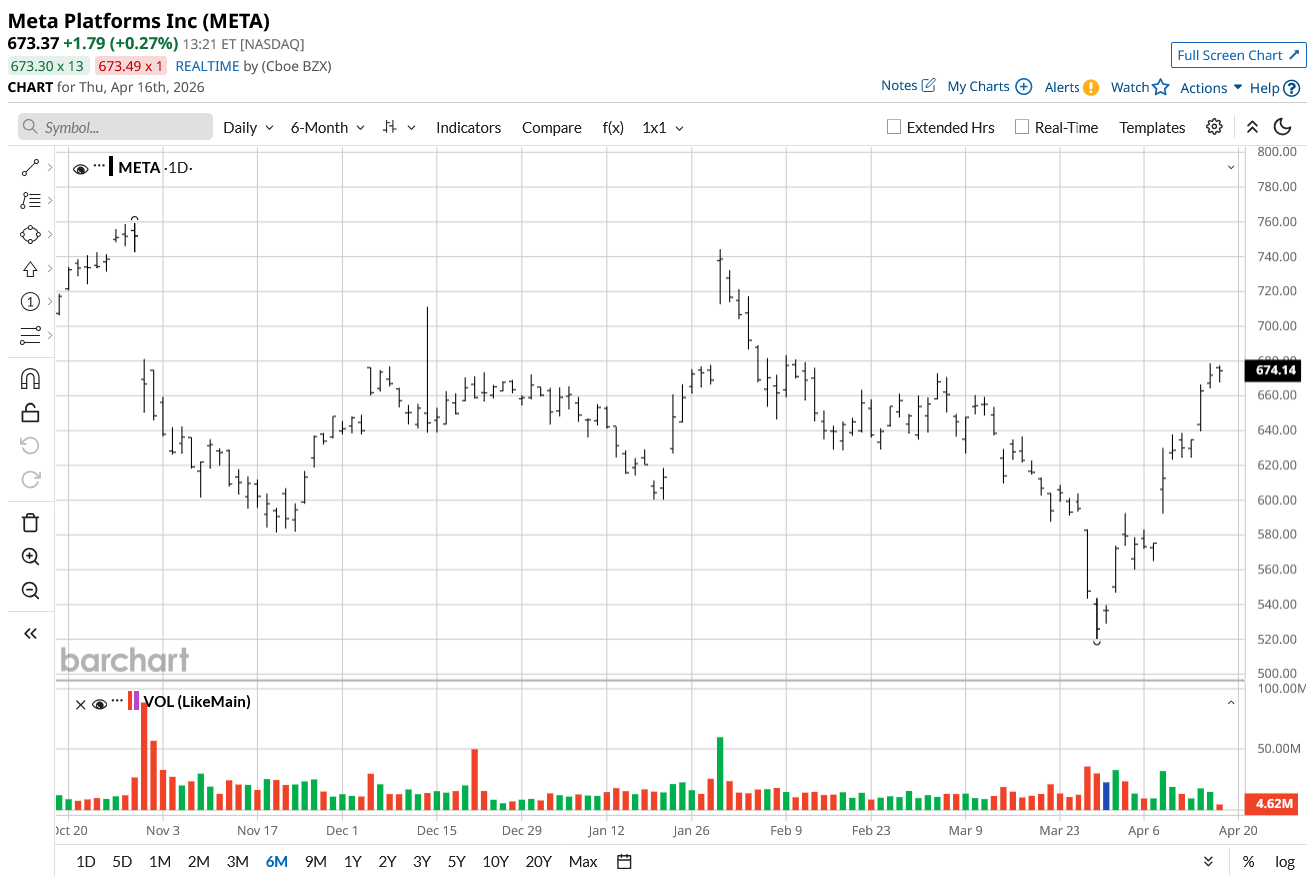The height and width of the screenshot is (876, 1308).
Task: Collapse the left drawing toolbar
Action: (x=30, y=633)
